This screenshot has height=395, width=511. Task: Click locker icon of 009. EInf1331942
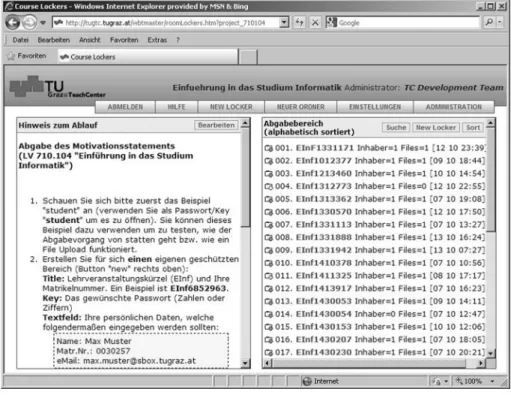pos(269,250)
